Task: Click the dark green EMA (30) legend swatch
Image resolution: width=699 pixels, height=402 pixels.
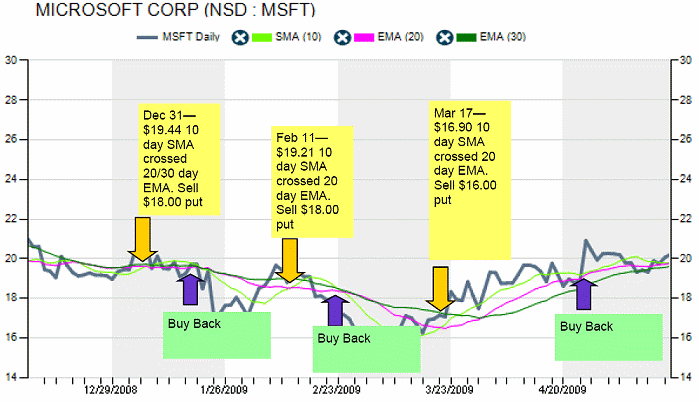Action: (x=466, y=37)
